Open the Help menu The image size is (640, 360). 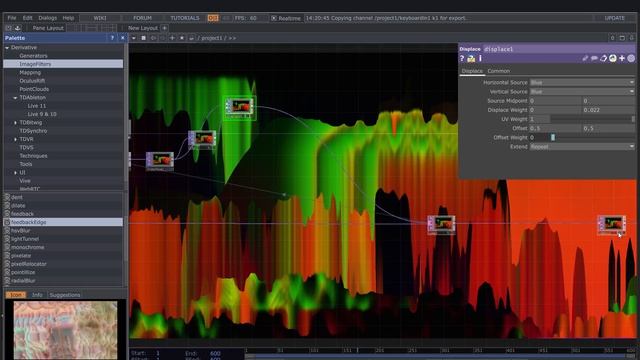click(68, 18)
